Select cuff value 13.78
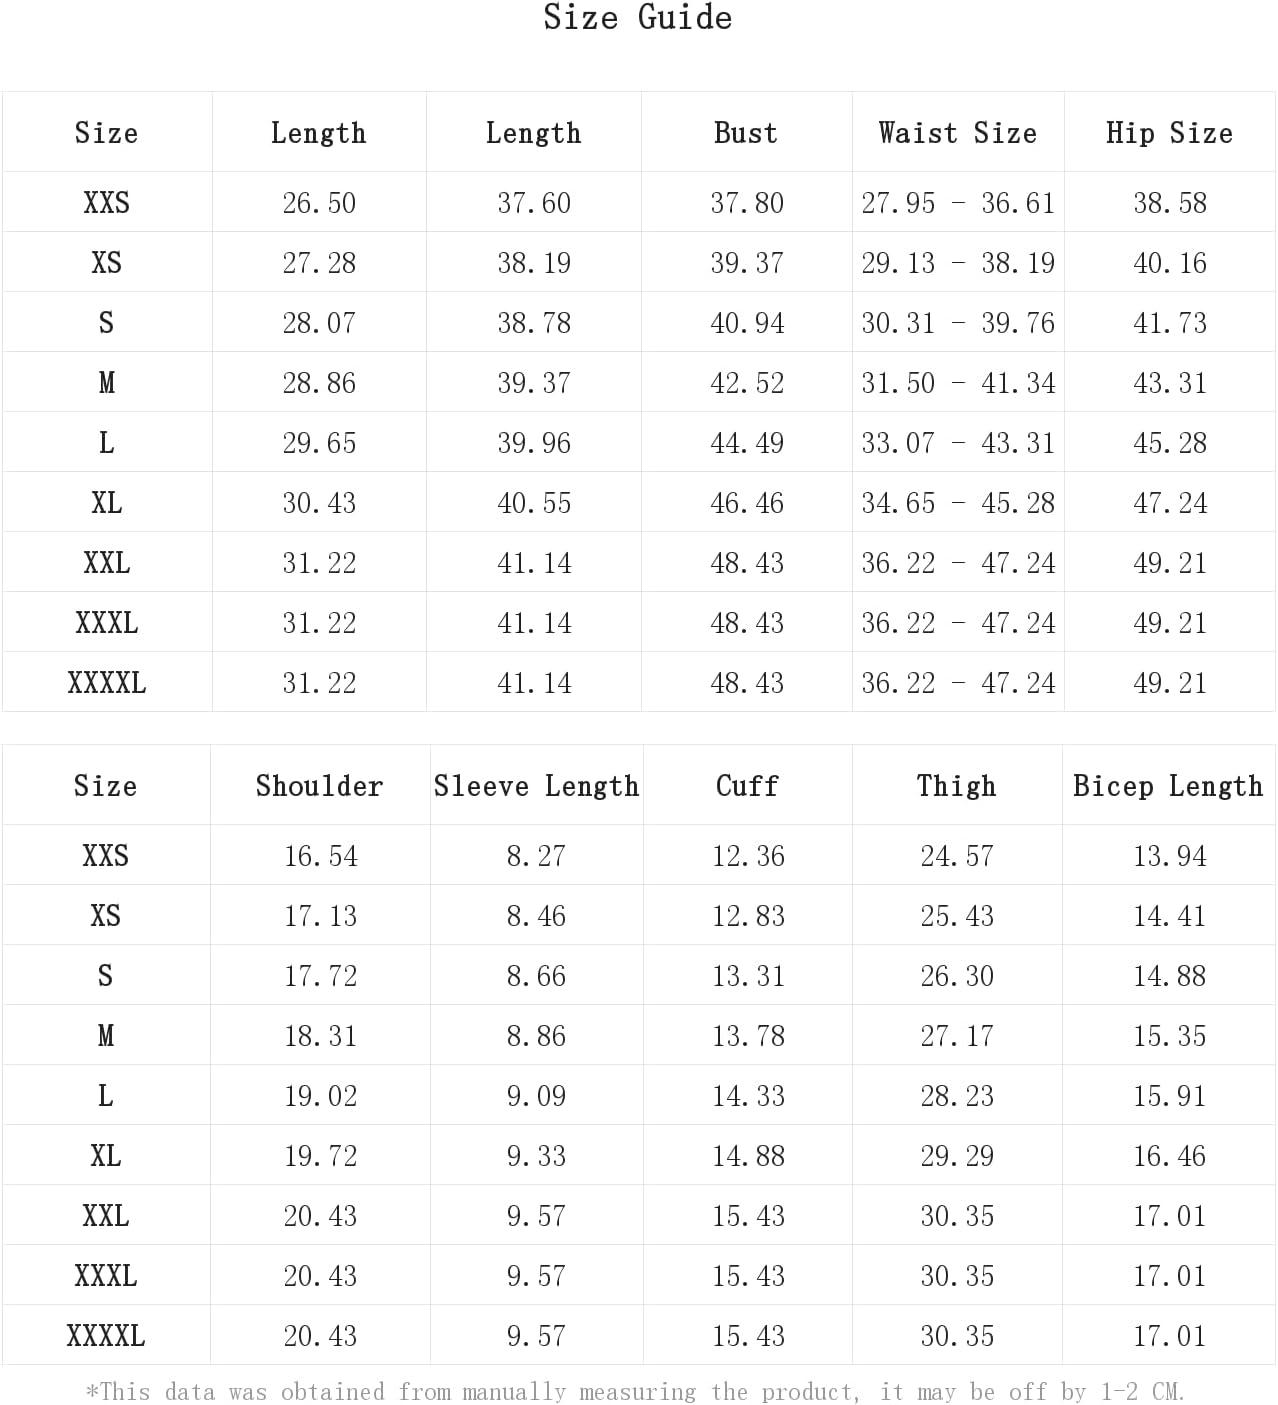Image resolution: width=1278 pixels, height=1405 pixels. pyautogui.click(x=748, y=1036)
